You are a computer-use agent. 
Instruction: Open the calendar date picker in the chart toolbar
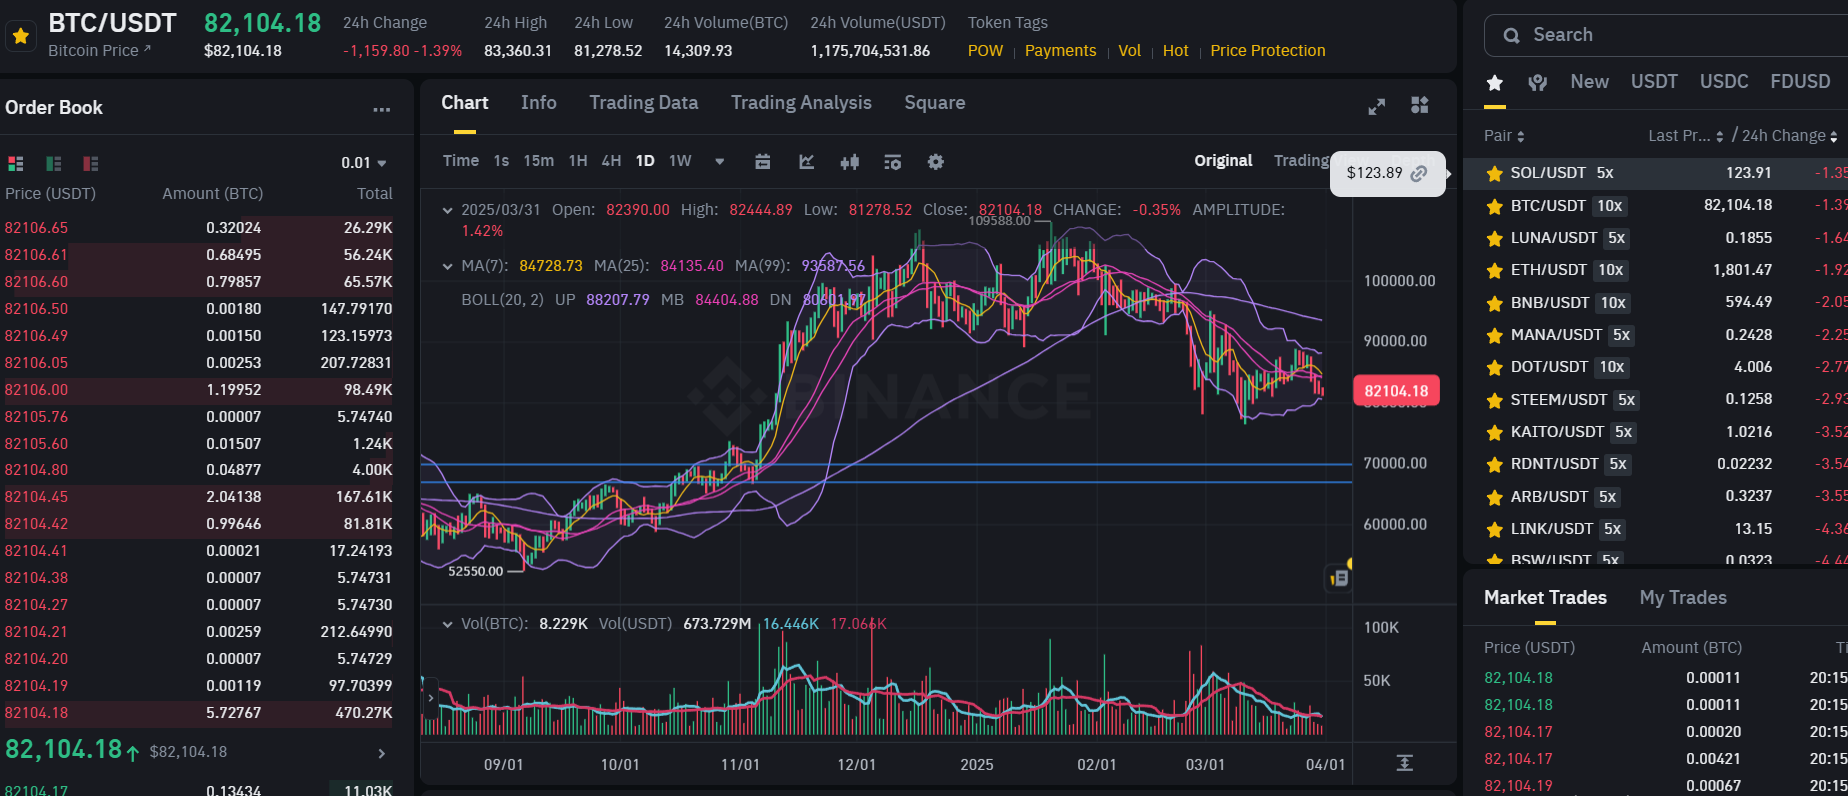tap(763, 161)
